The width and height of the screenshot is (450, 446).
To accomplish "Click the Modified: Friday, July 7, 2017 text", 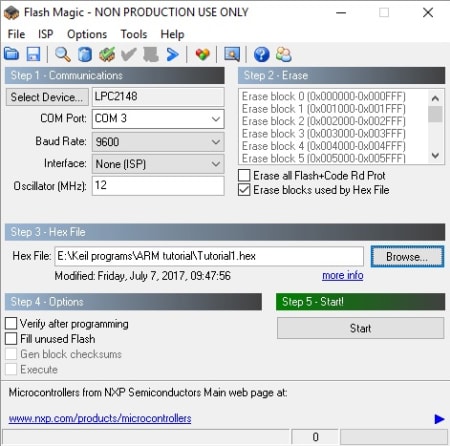I will (142, 276).
